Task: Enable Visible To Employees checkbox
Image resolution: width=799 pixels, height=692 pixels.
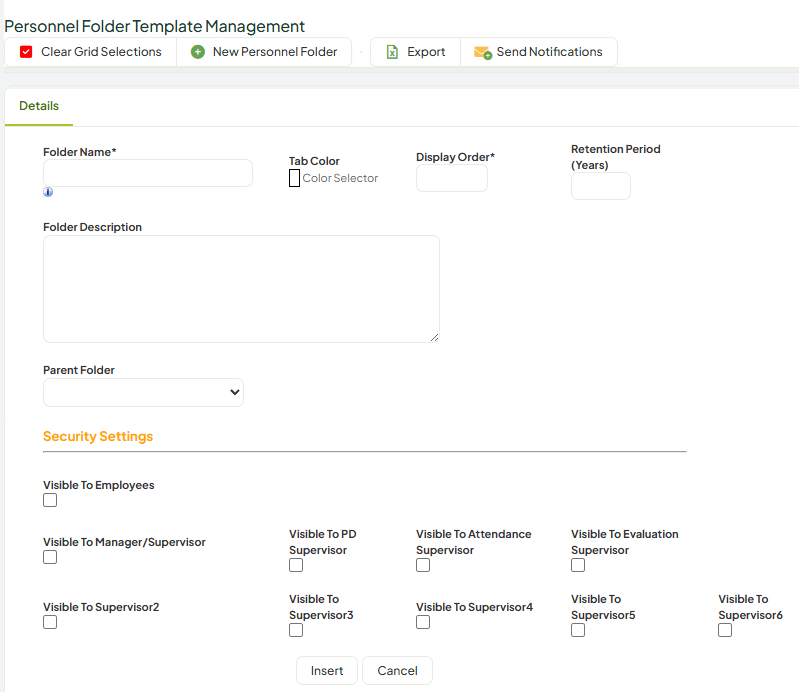Action: (50, 500)
